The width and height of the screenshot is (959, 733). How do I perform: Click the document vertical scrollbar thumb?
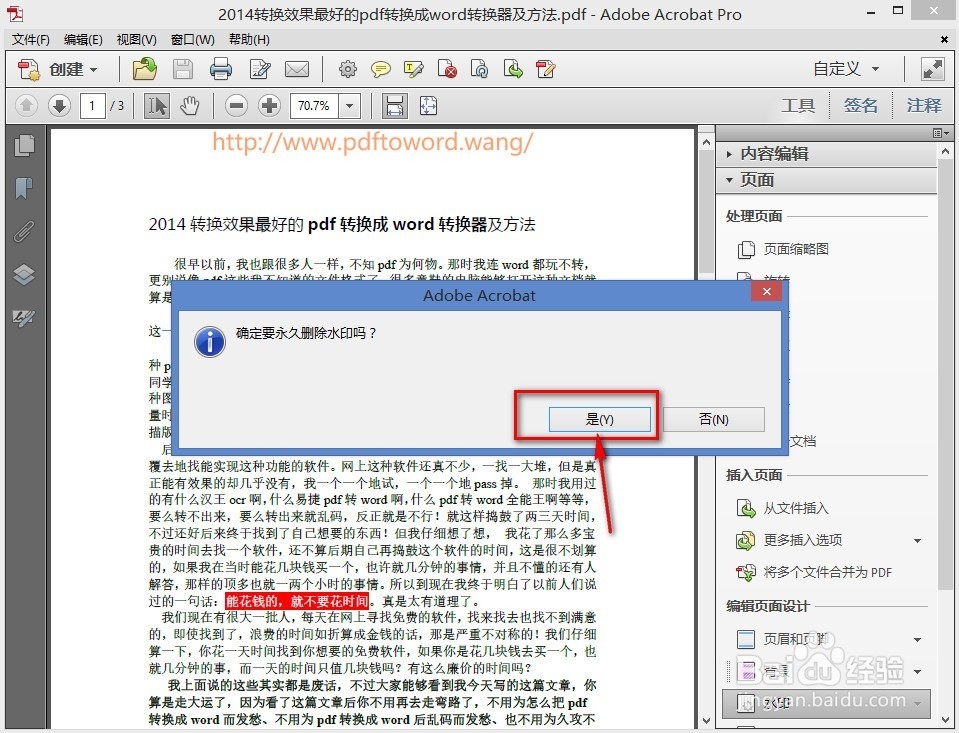tap(706, 212)
